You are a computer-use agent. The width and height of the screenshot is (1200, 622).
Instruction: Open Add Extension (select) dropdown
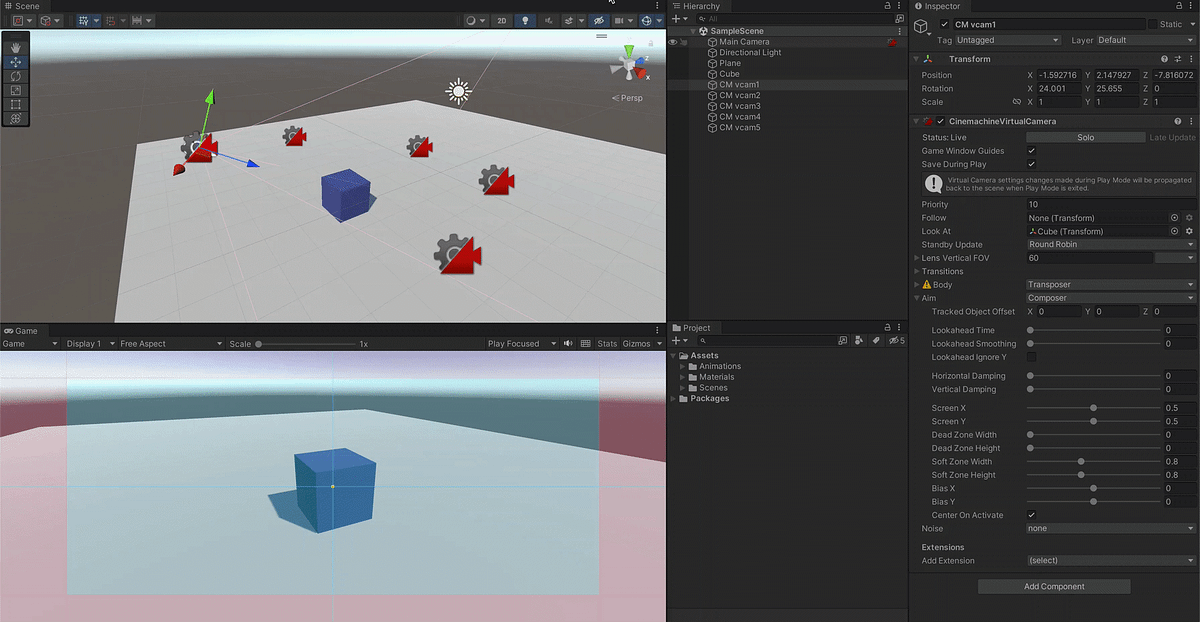(x=1111, y=560)
